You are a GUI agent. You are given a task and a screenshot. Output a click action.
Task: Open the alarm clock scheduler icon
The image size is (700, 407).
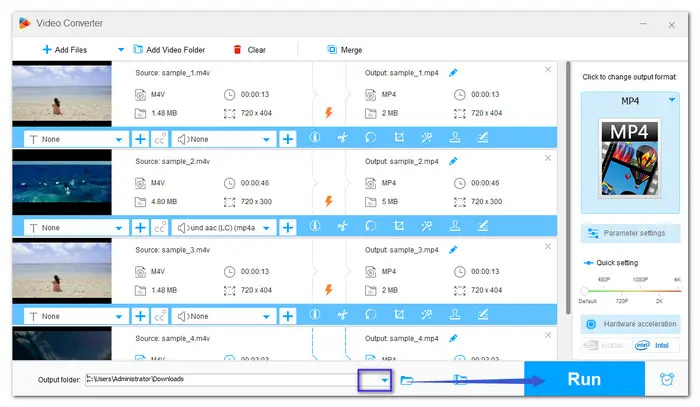667,379
